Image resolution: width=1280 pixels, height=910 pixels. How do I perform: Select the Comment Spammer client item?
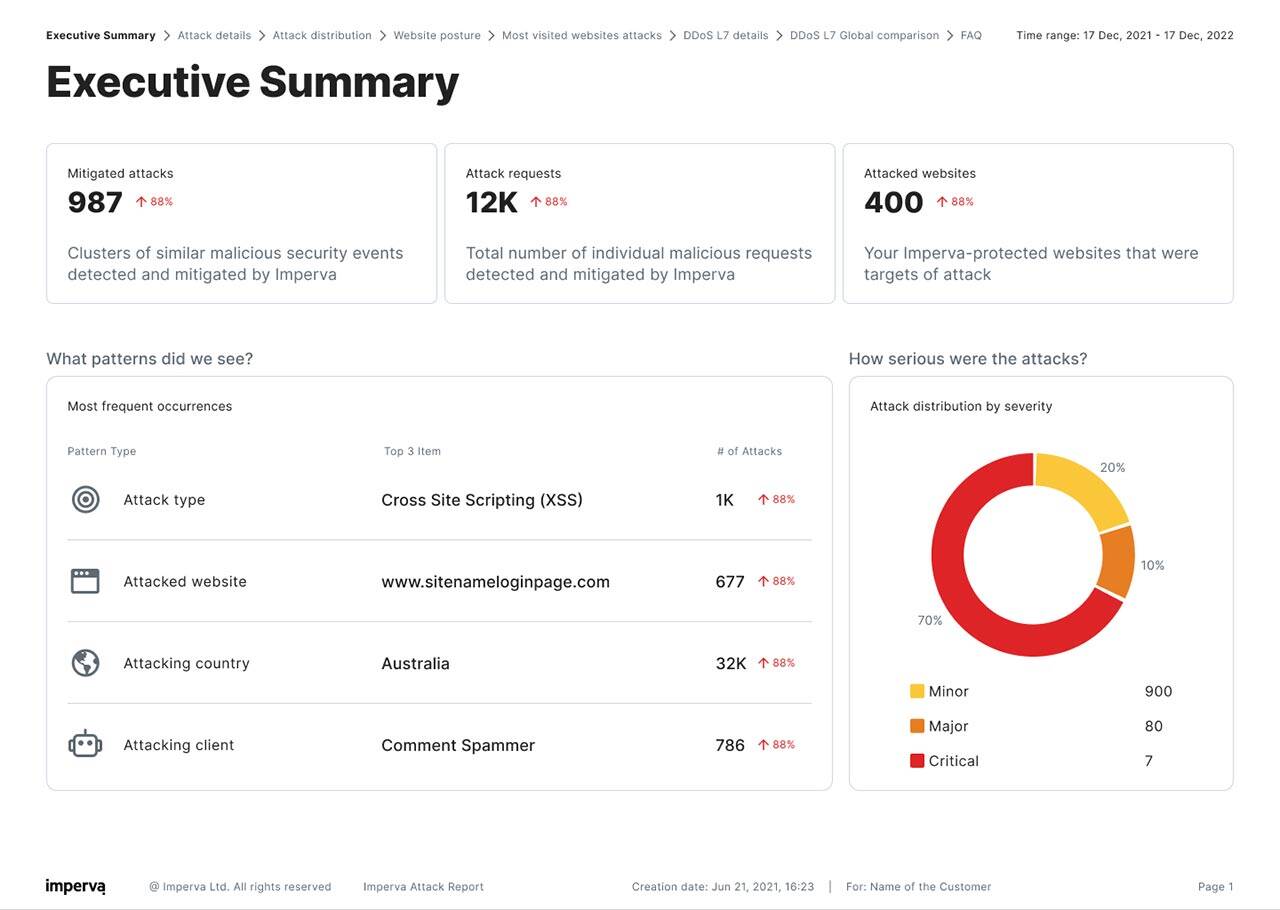coord(458,745)
